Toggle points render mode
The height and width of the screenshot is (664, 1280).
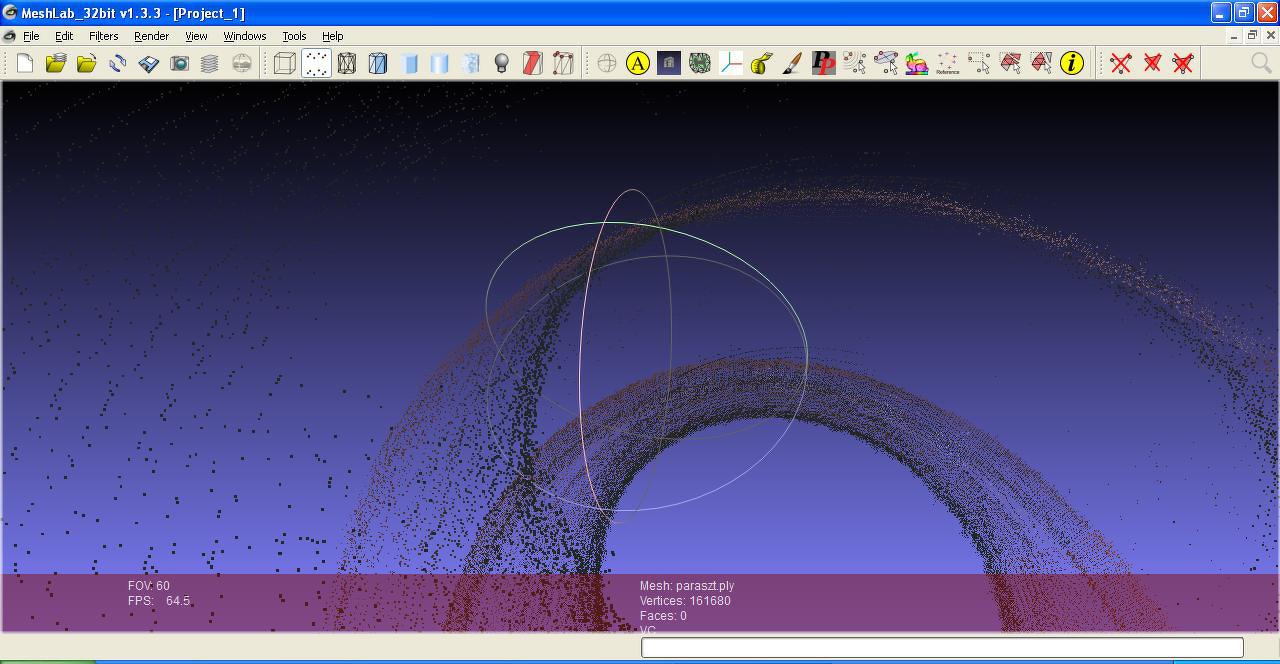point(316,63)
